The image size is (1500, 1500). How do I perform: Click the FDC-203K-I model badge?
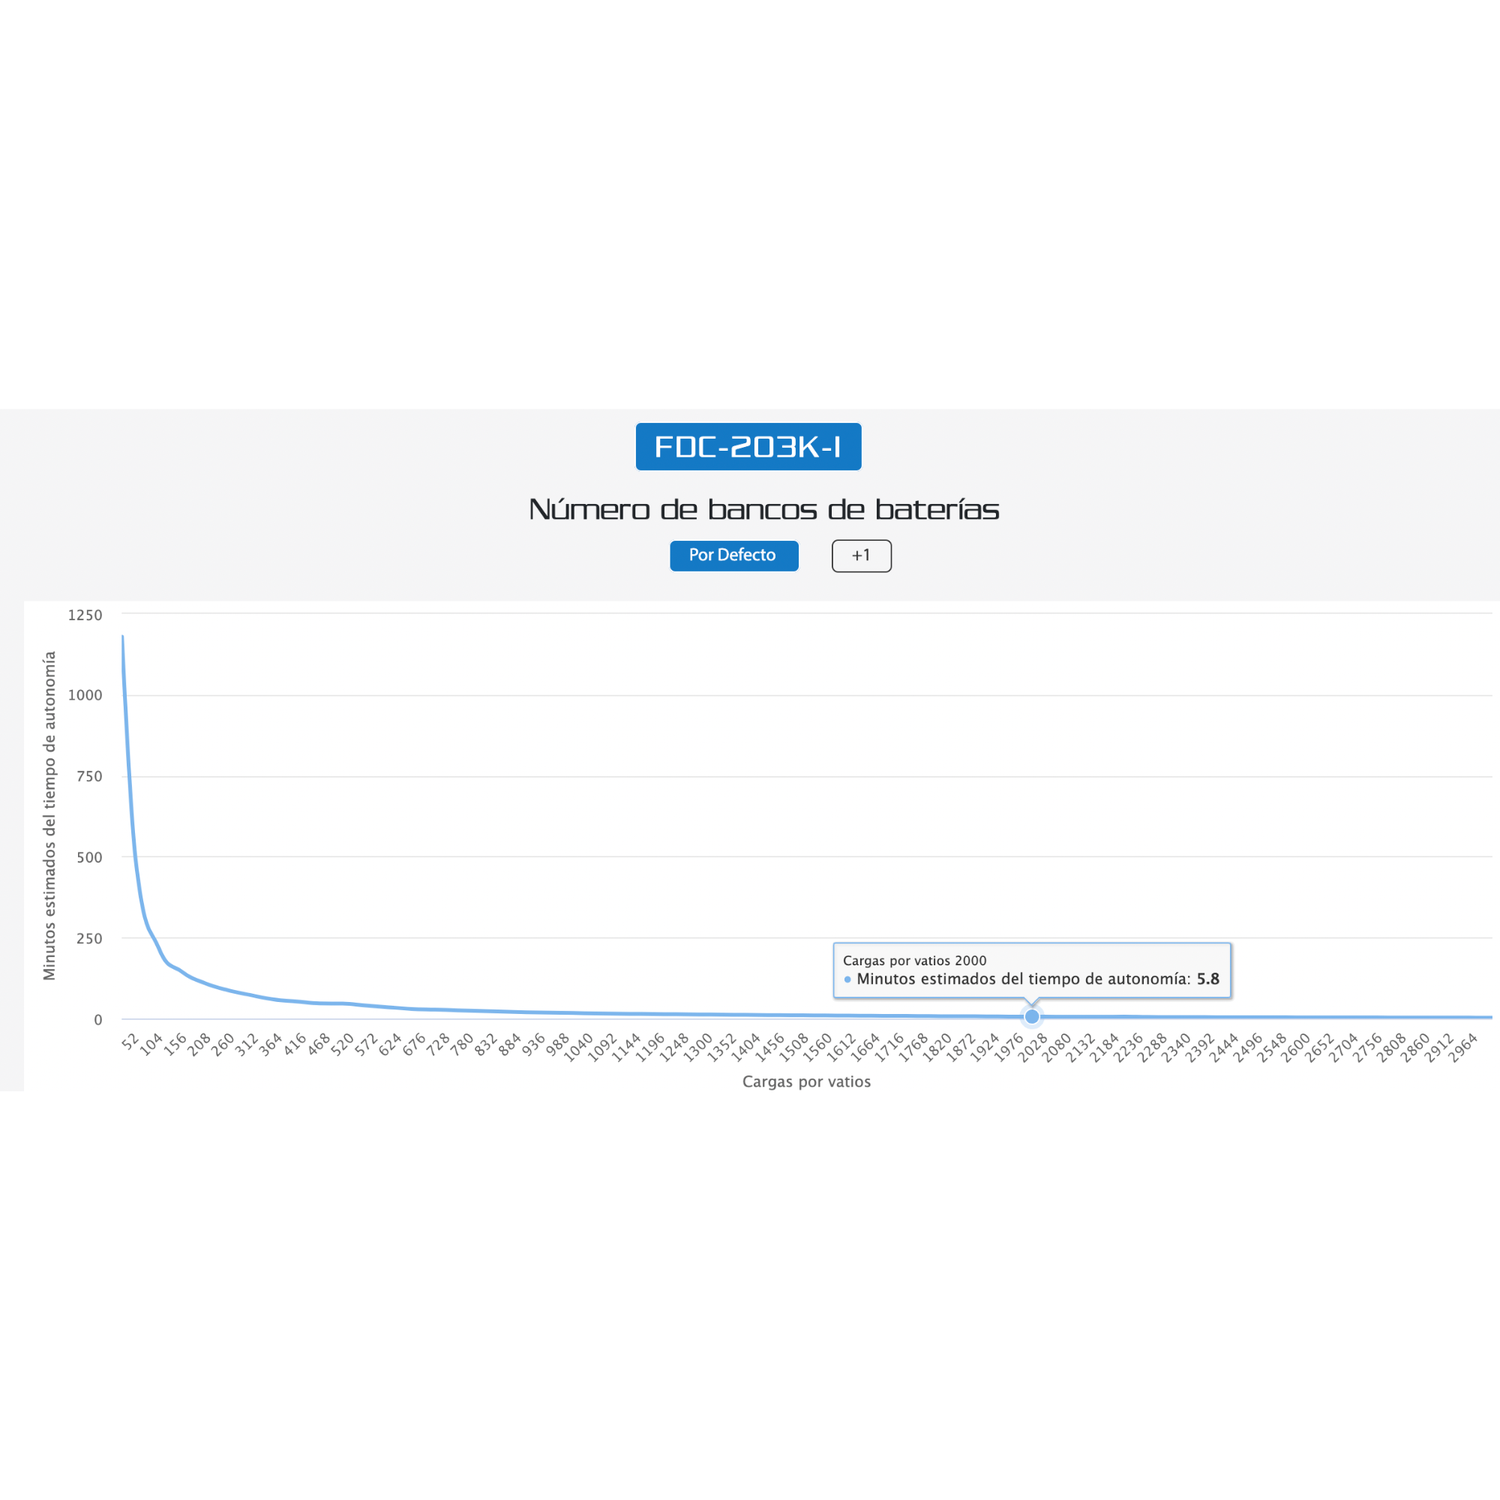point(748,447)
